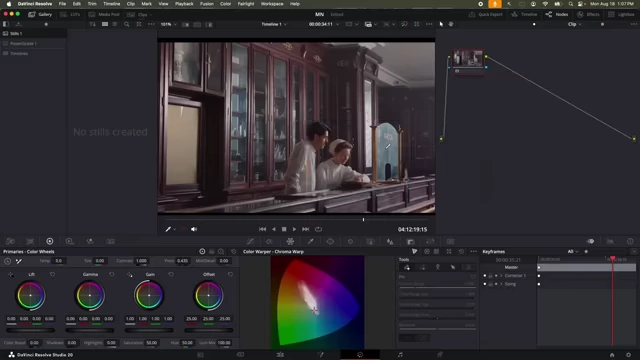Open the Key palette
640x360 pixels.
click(x=411, y=241)
